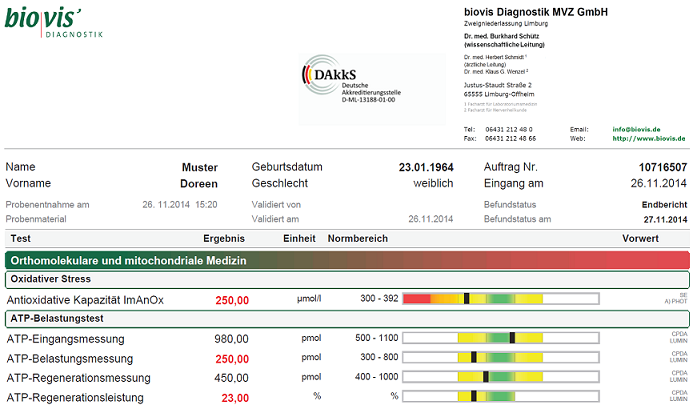The width and height of the screenshot is (697, 413).
Task: Select the norm range '300 - 392'
Action: coord(379,298)
